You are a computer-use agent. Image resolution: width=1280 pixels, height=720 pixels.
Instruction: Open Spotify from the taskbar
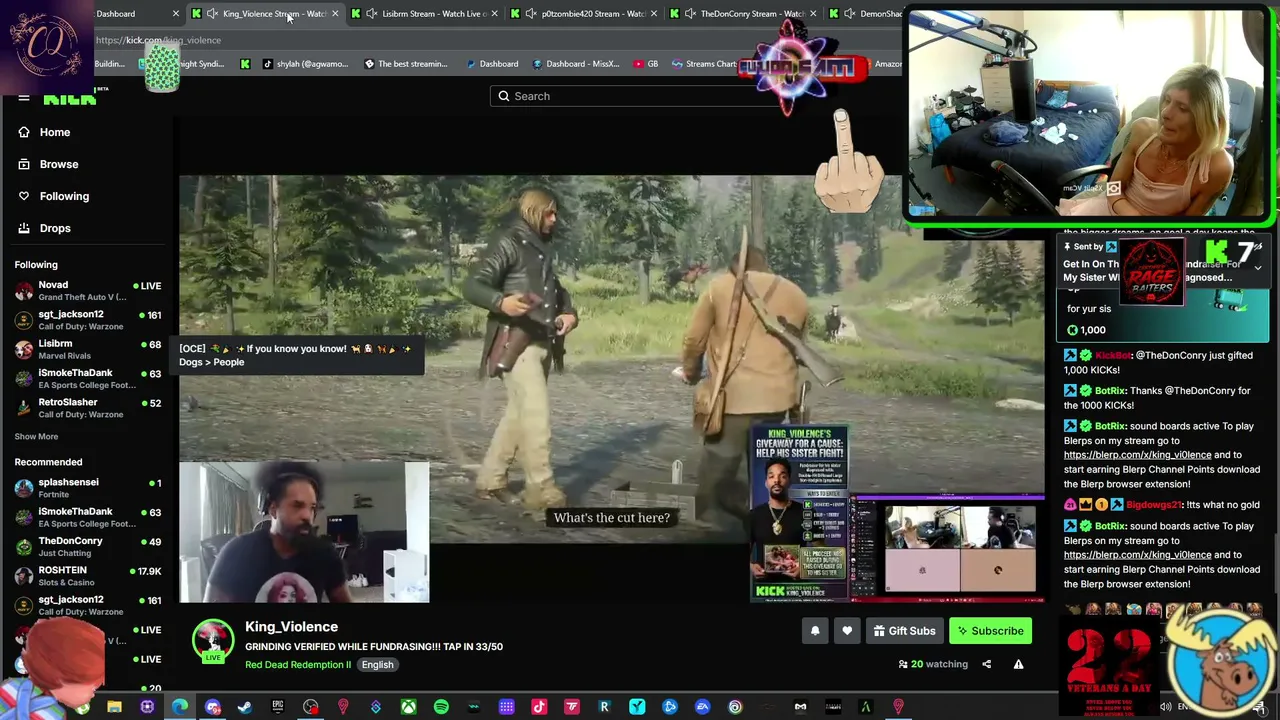coord(441,708)
